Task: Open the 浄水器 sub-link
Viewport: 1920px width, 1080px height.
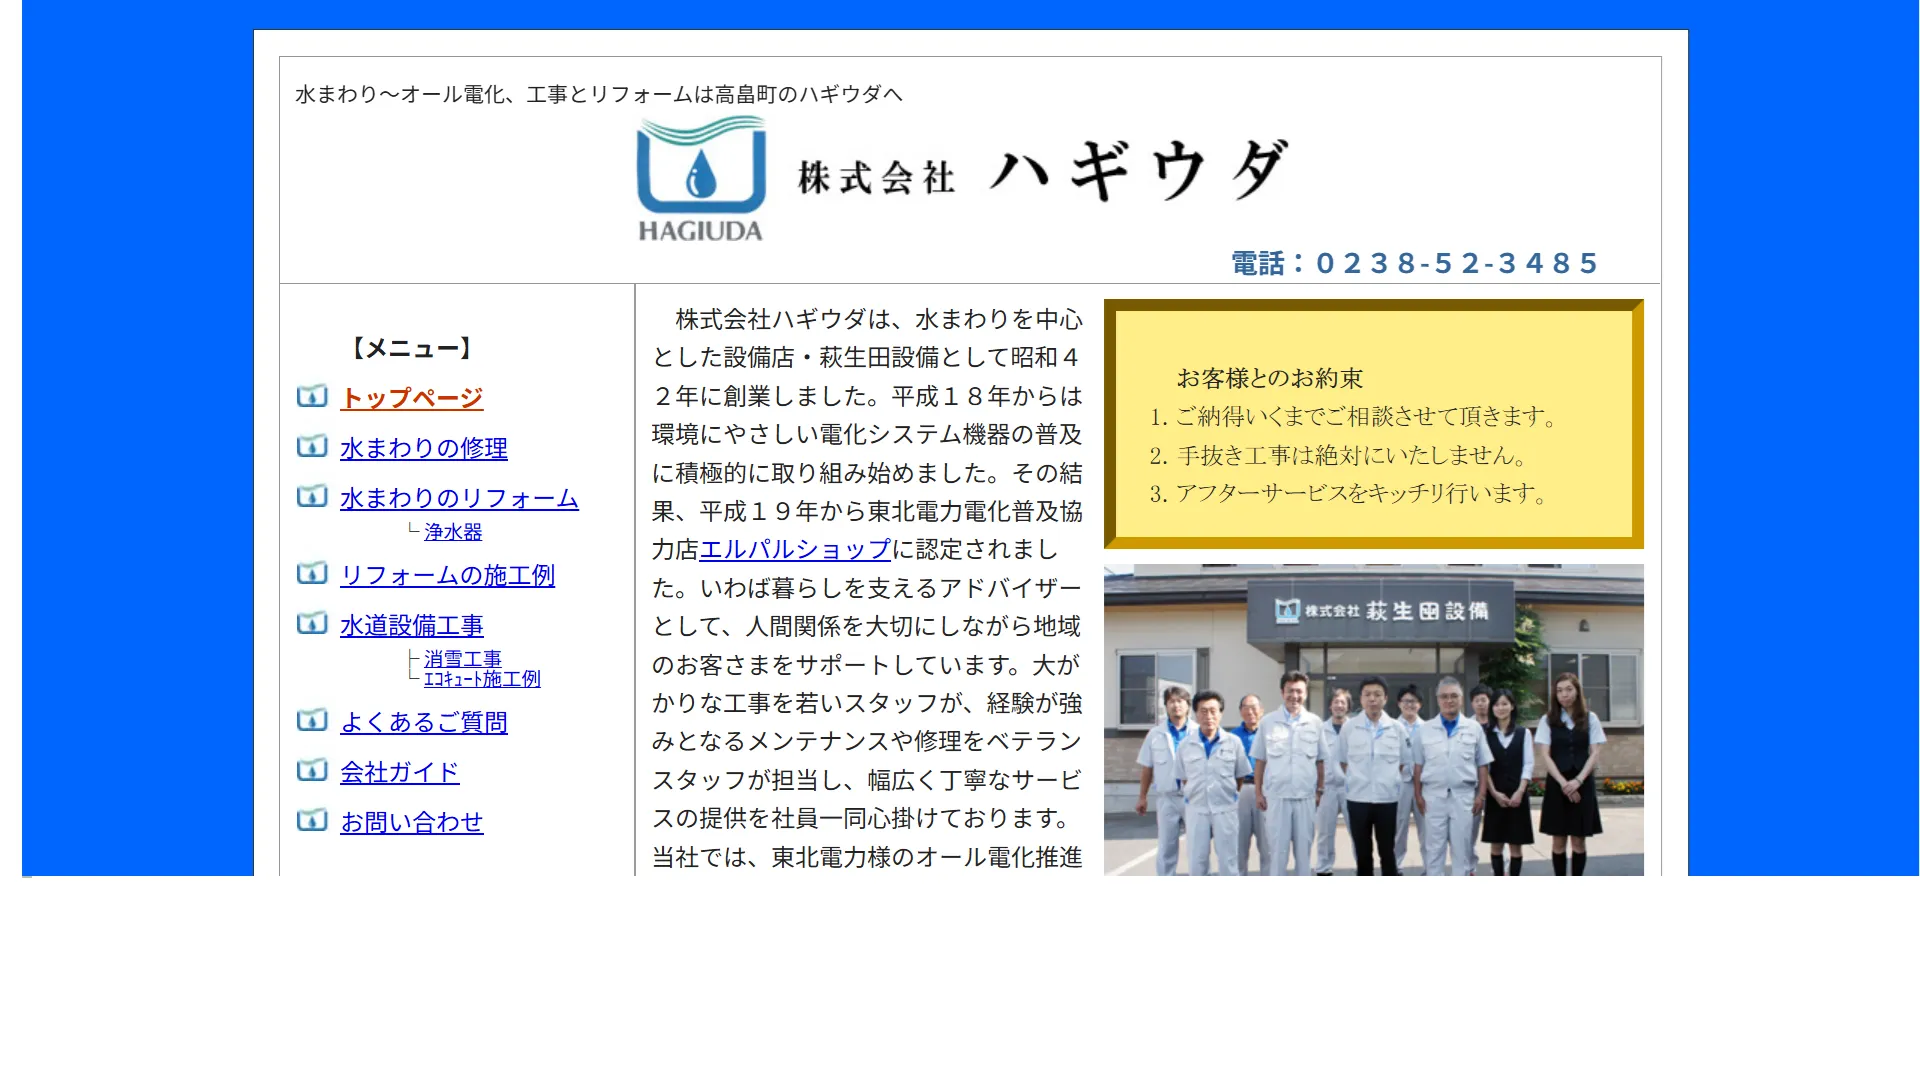Action: point(453,532)
